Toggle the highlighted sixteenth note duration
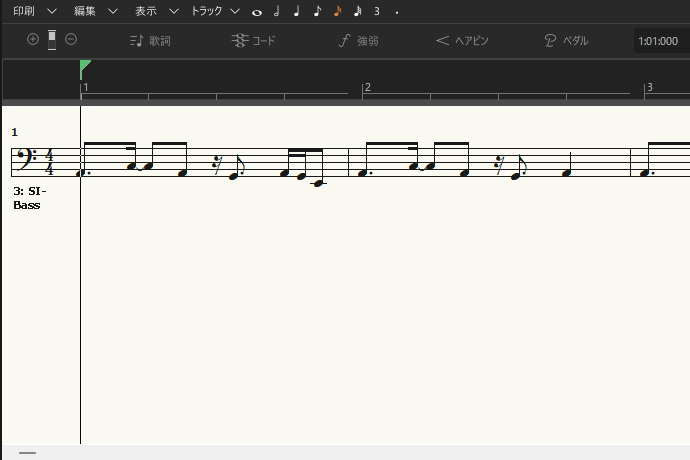The image size is (690, 460). tap(337, 11)
